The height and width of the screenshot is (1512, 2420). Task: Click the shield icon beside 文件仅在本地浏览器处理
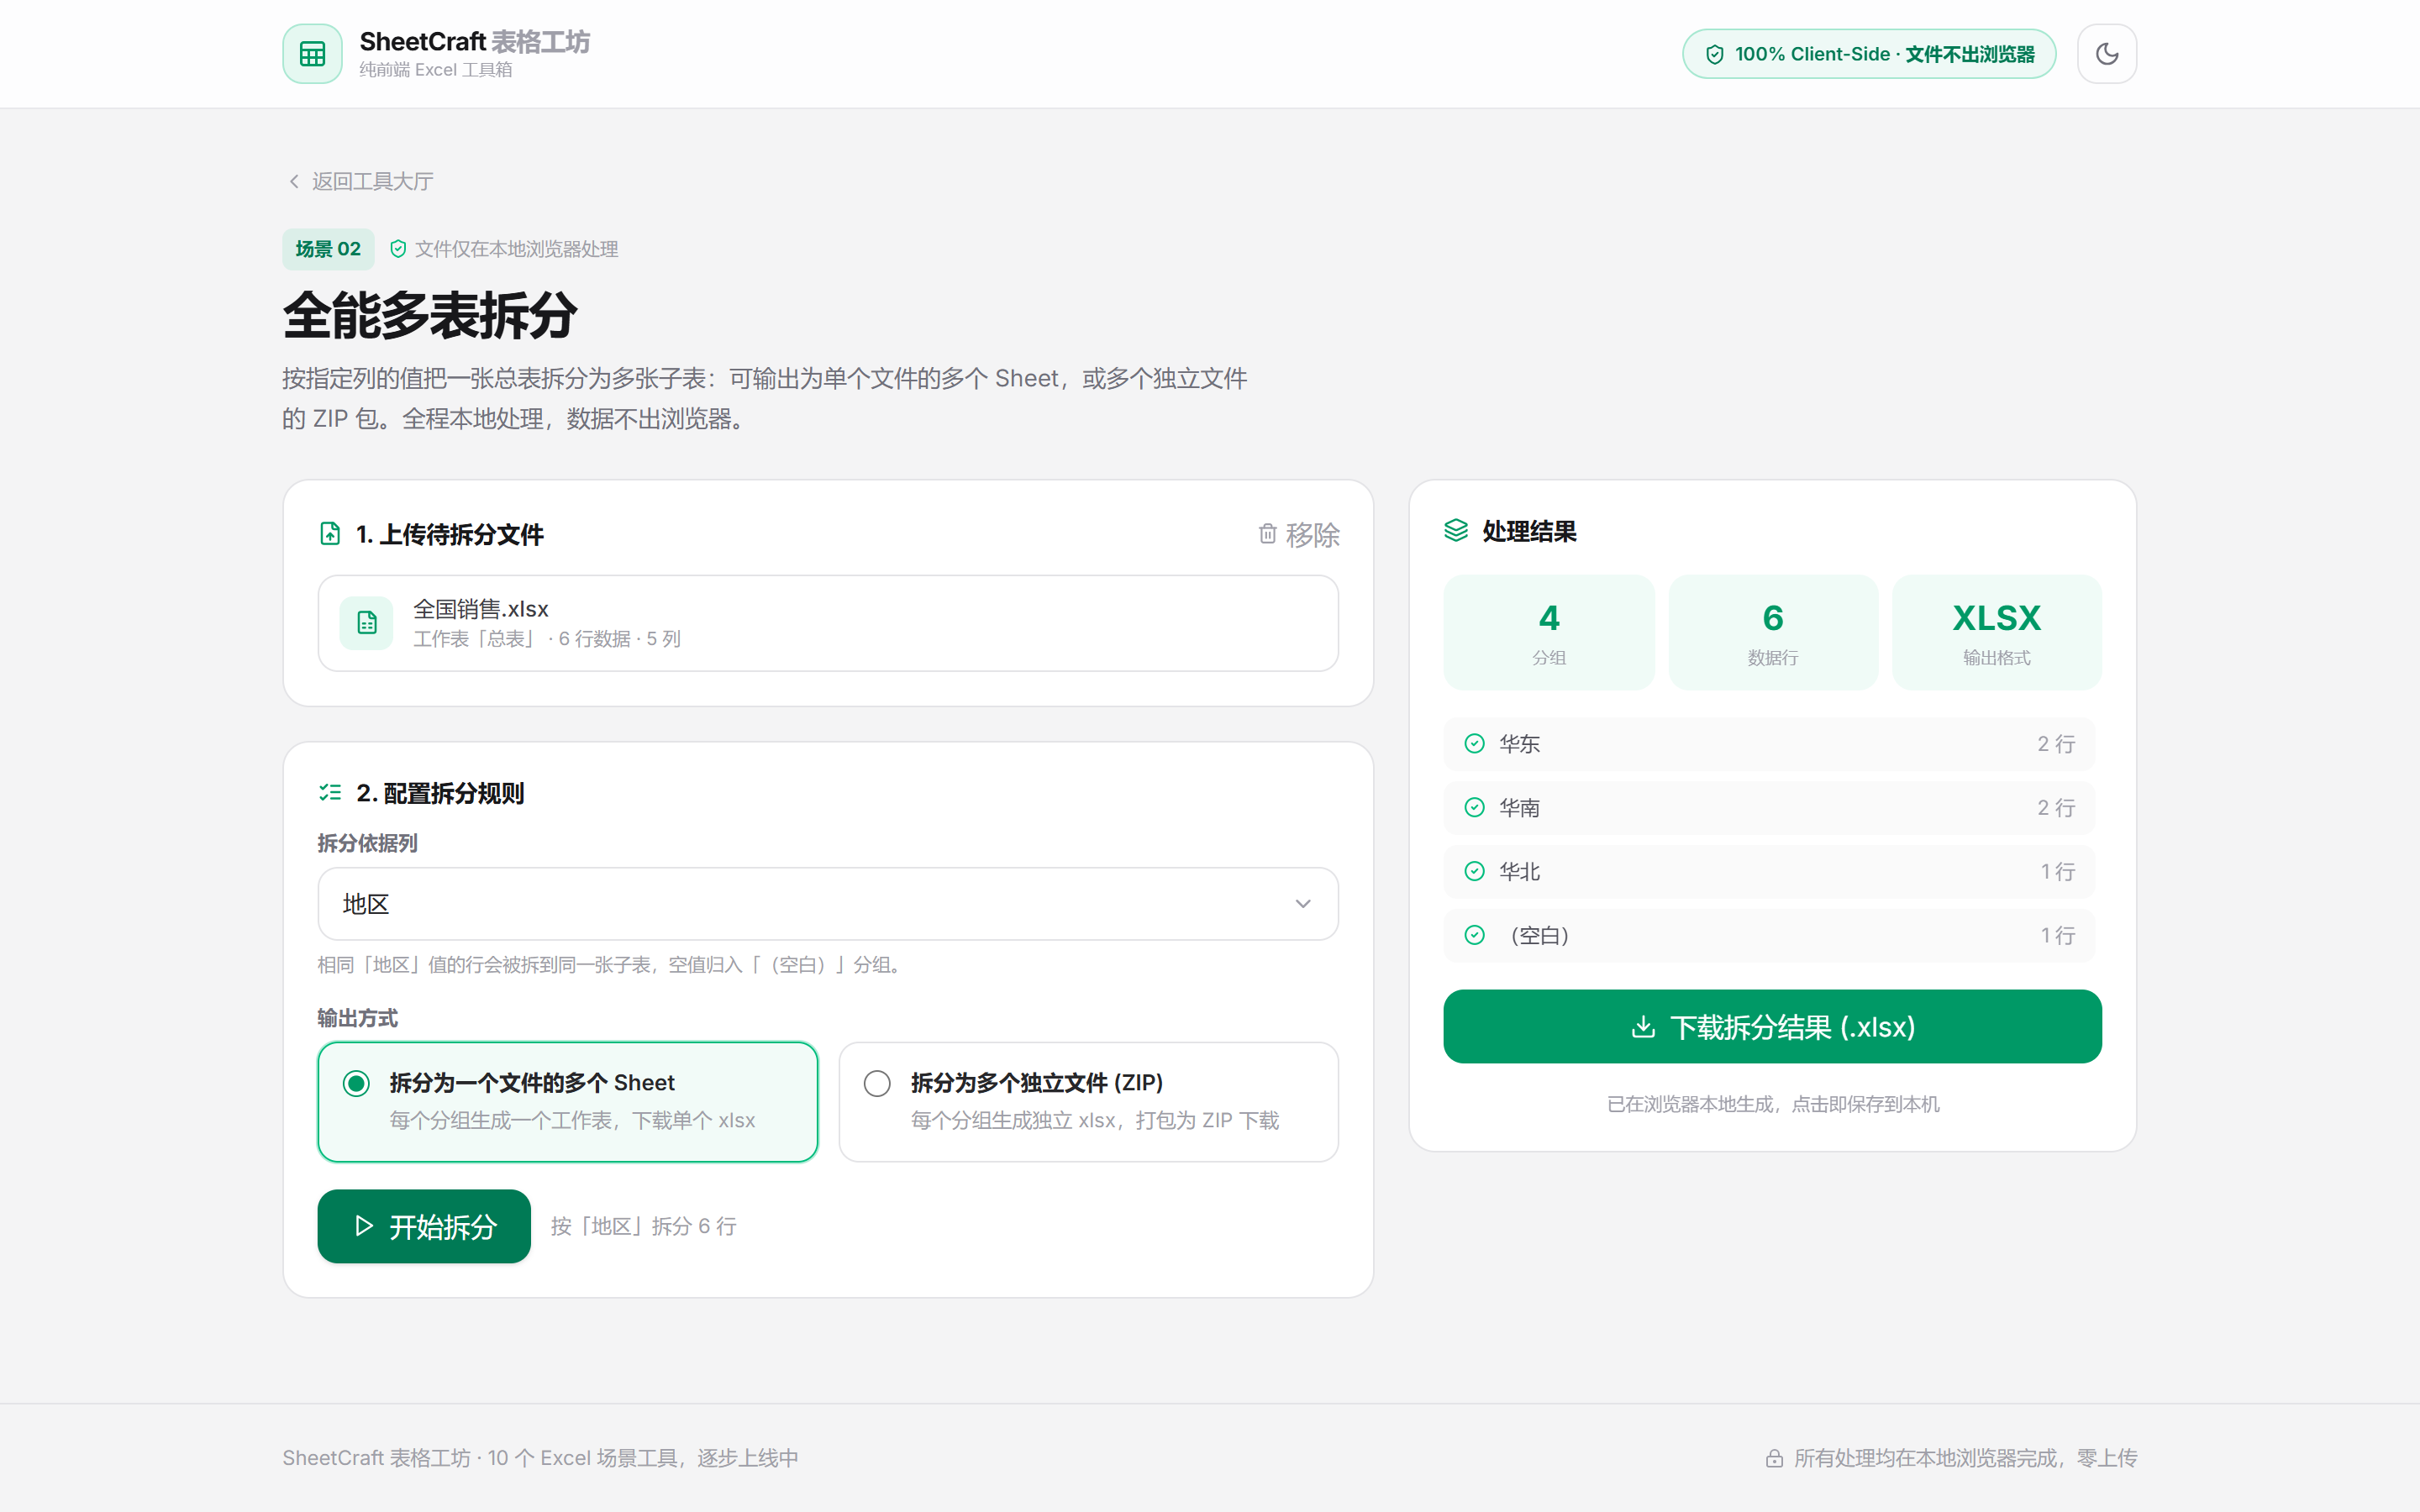pyautogui.click(x=398, y=249)
